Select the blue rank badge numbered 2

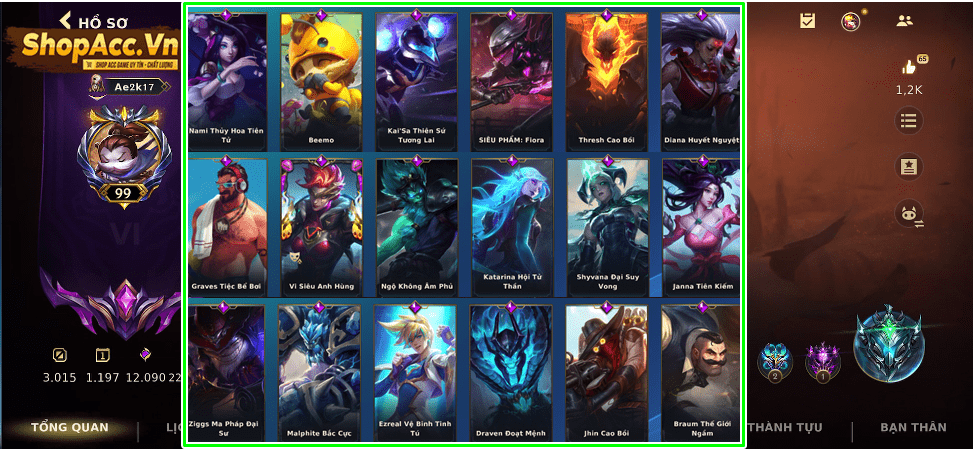(x=774, y=362)
